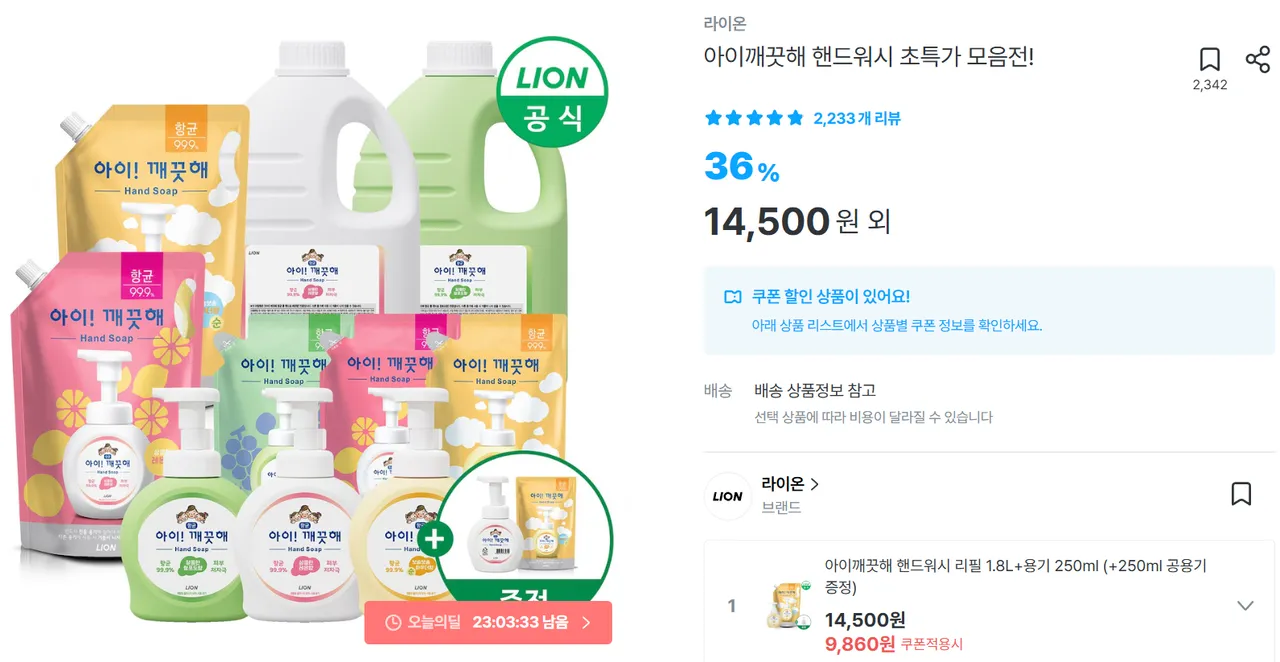Click the five-star rating icons

click(x=754, y=118)
